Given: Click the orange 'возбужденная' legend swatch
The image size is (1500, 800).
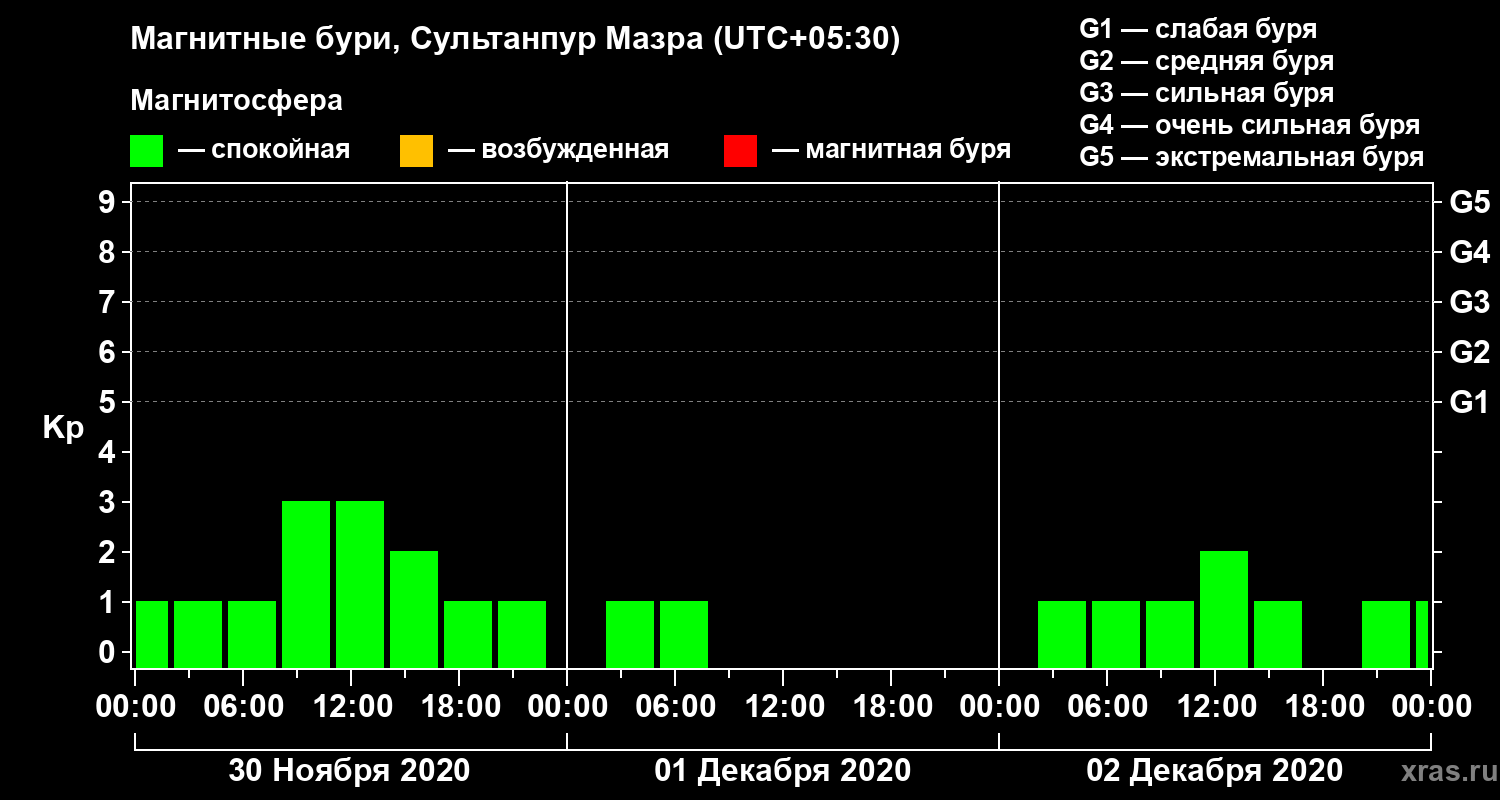Looking at the screenshot, I should [x=416, y=151].
